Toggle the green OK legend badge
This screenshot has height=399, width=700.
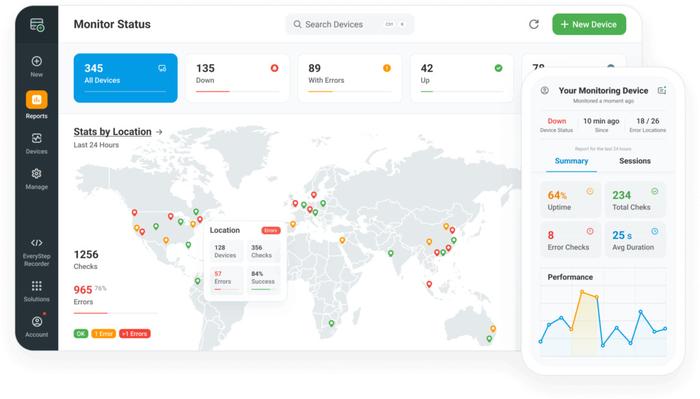81,333
